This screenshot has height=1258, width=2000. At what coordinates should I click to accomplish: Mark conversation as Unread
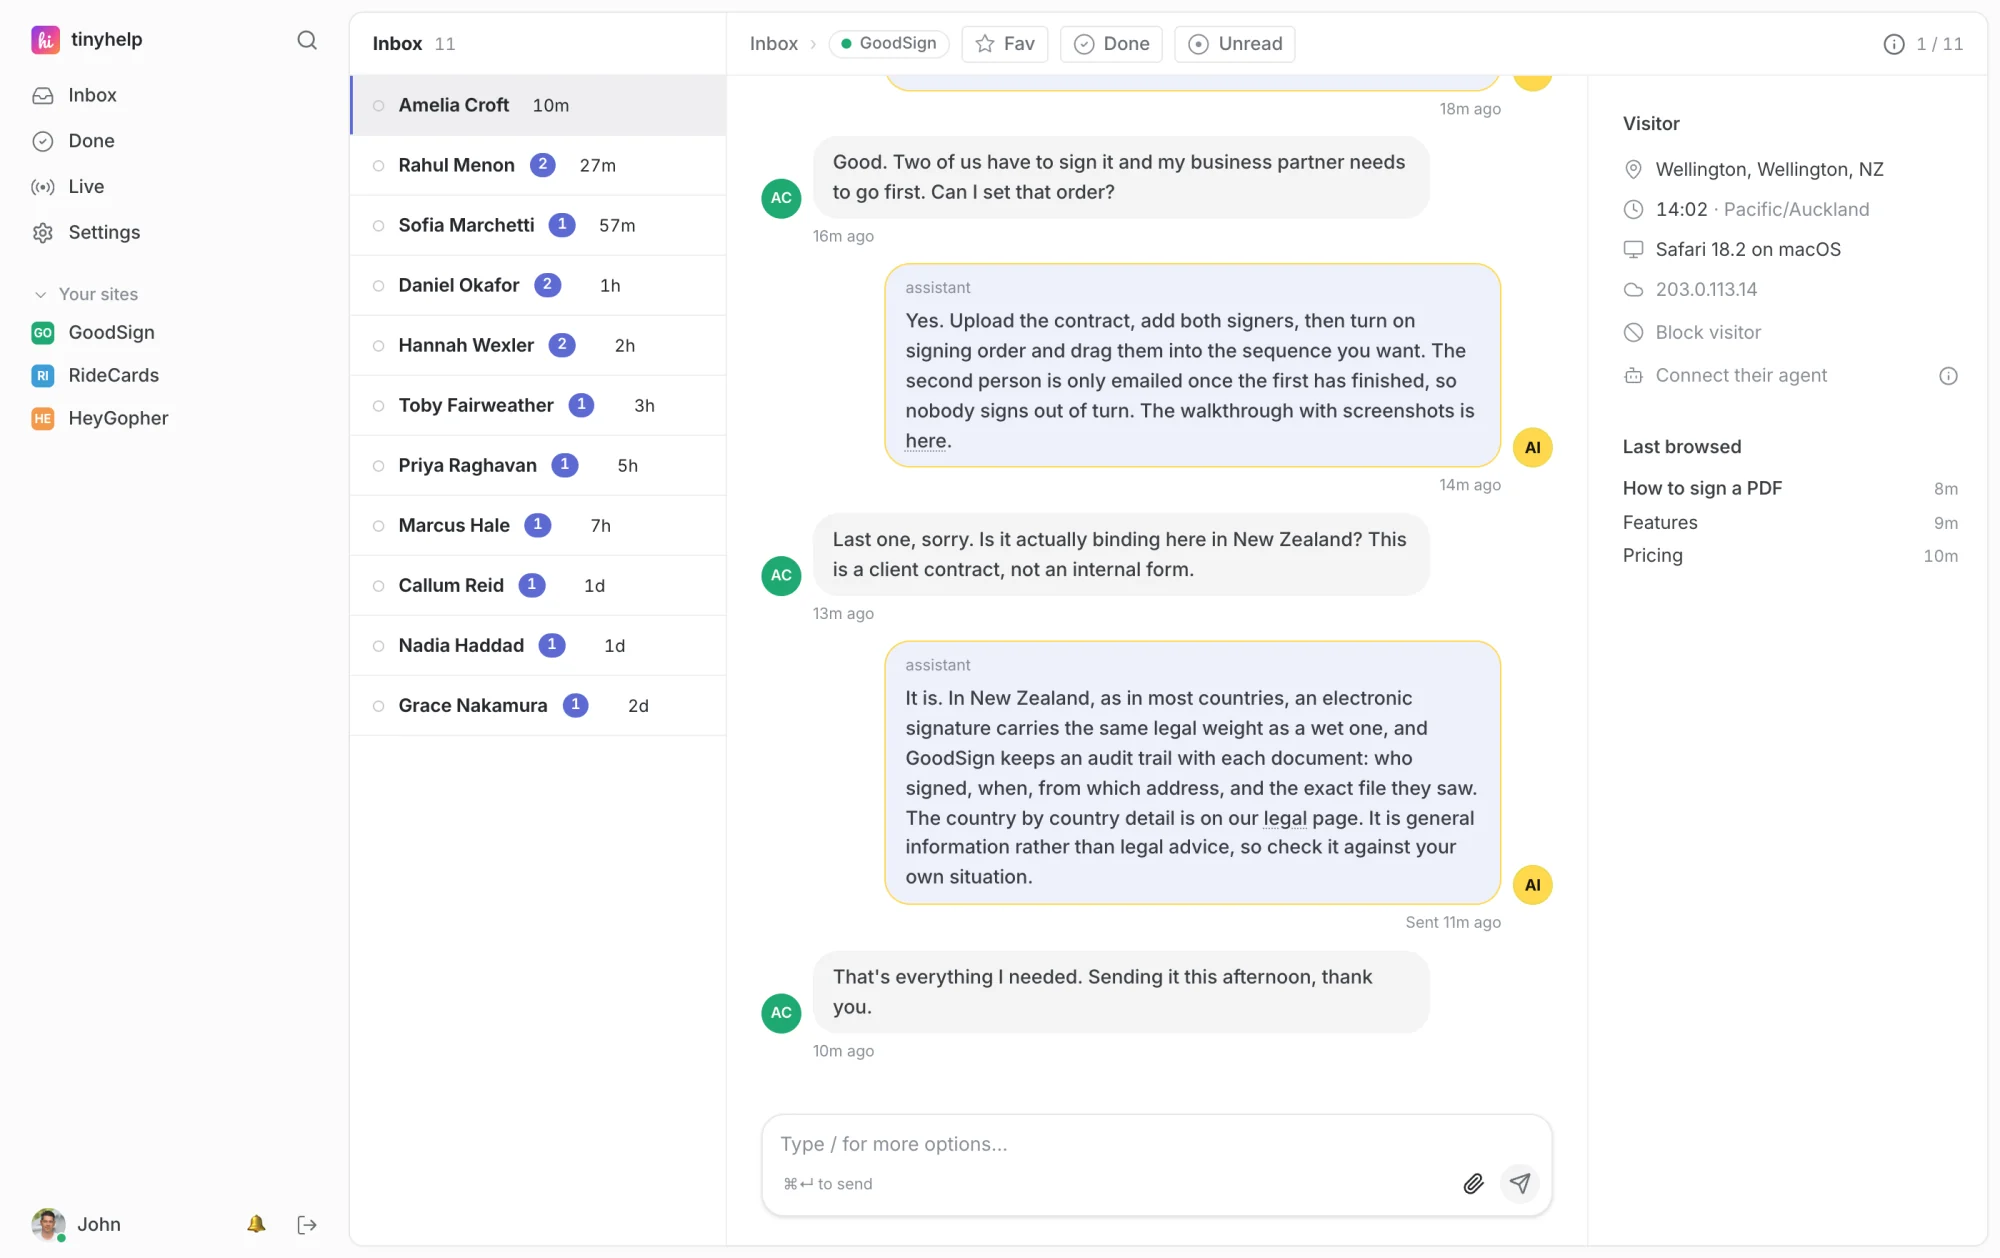tap(1235, 44)
